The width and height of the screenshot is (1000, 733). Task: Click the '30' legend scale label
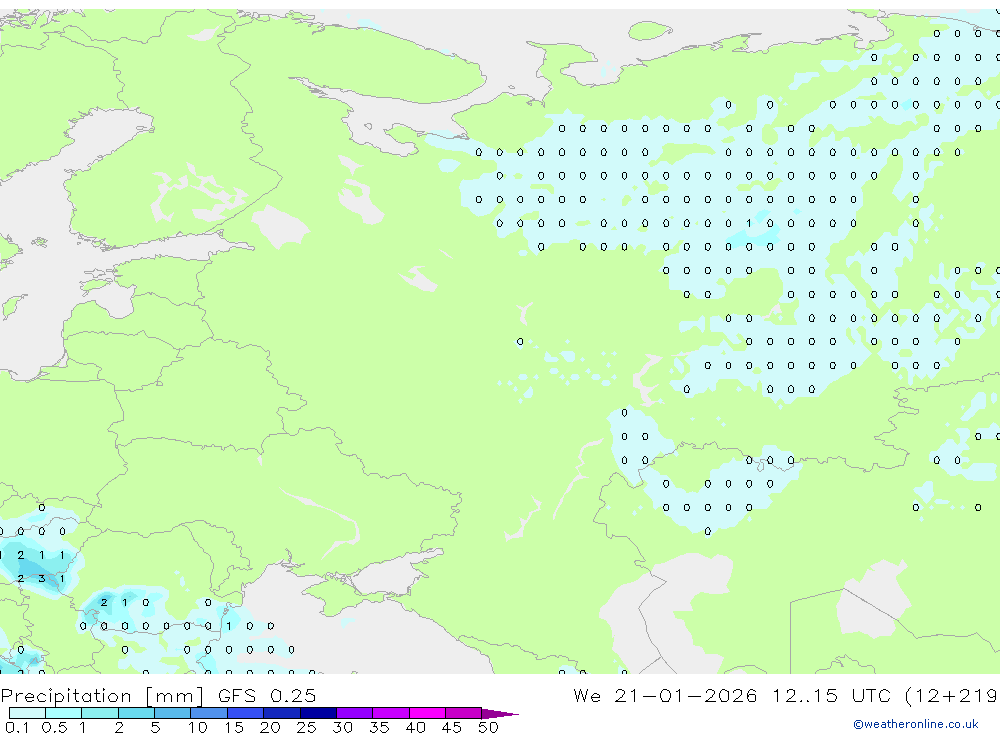point(342,727)
